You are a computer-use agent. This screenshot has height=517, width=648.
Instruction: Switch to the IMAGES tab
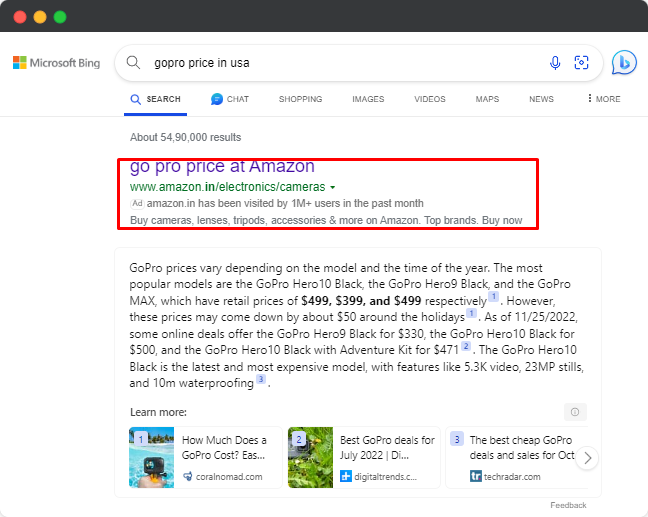tap(368, 99)
